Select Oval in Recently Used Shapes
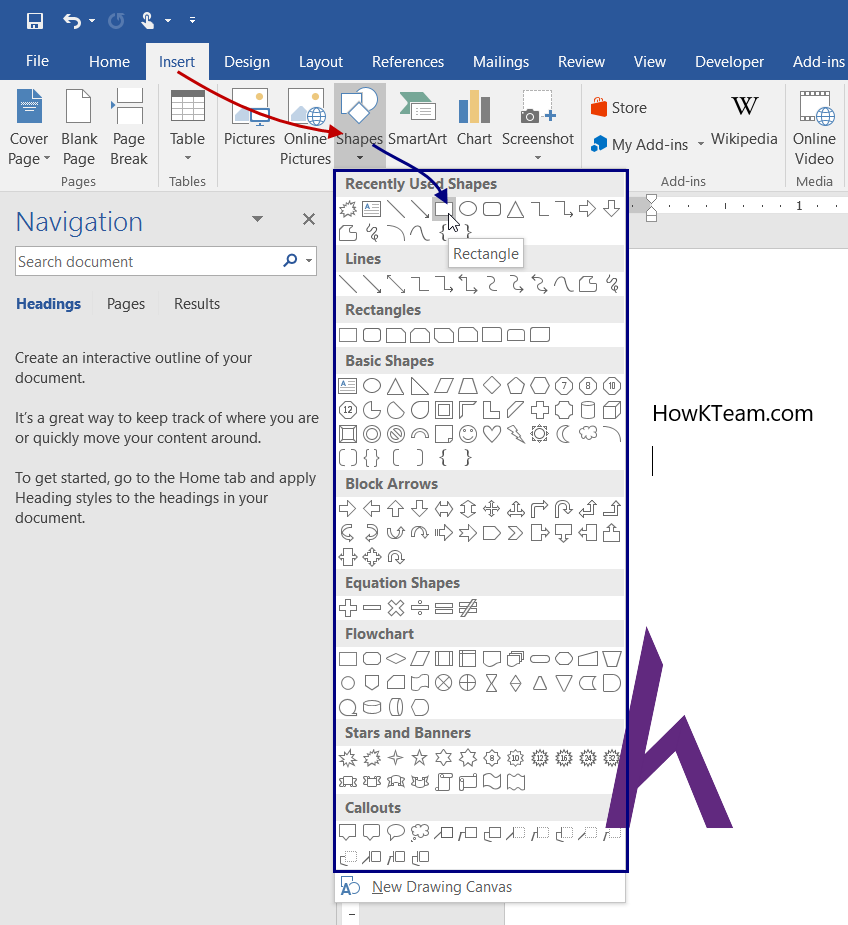848x925 pixels. point(467,209)
